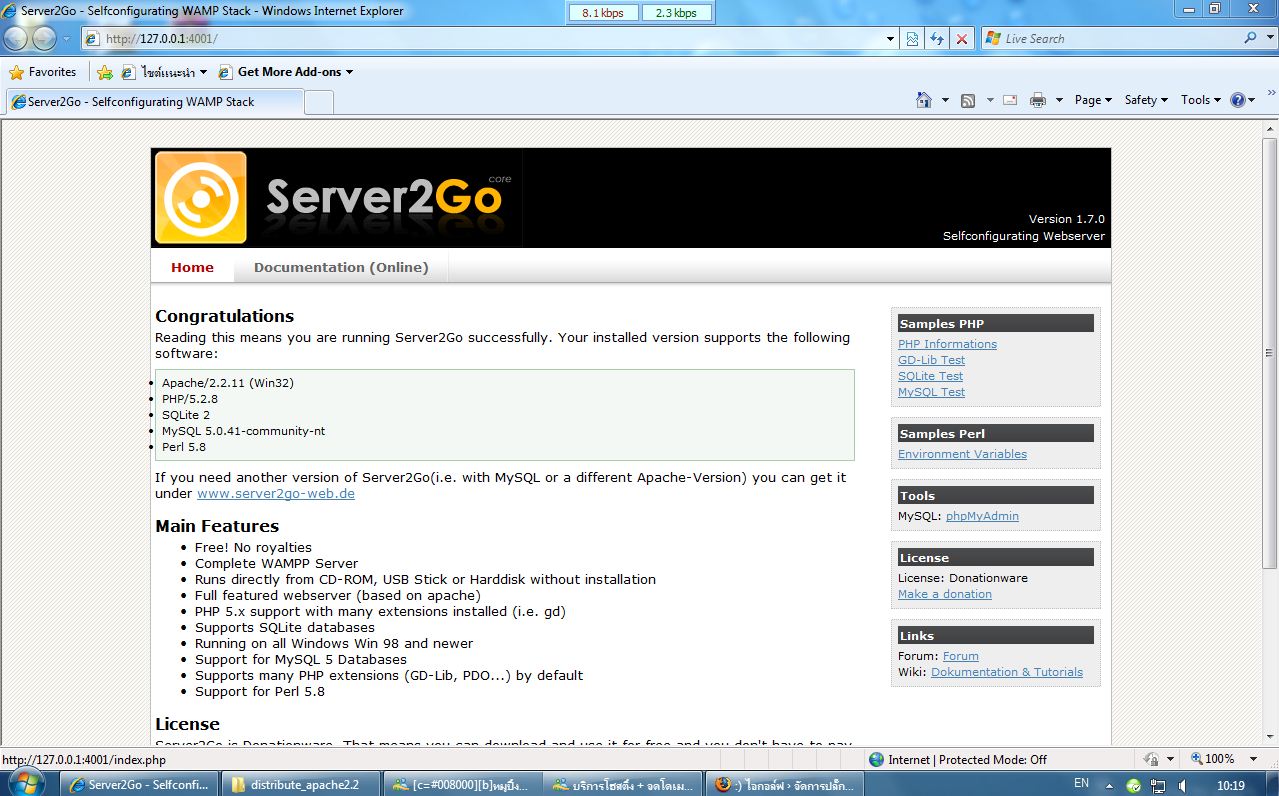Screen dimensions: 1279x796
Task: Click the Print icon
Action: pyautogui.click(x=1038, y=100)
